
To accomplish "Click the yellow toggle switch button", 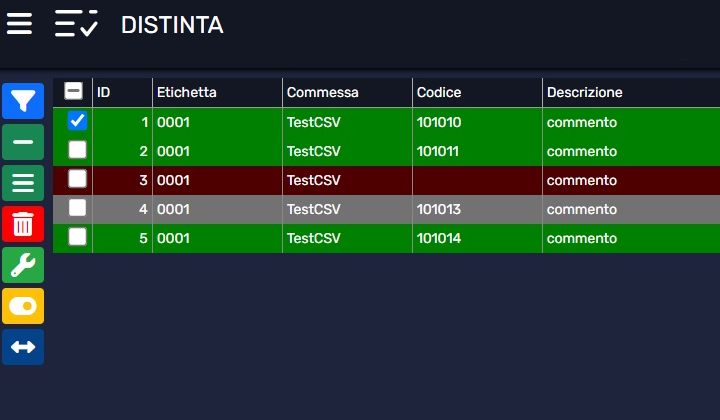I will [x=23, y=306].
